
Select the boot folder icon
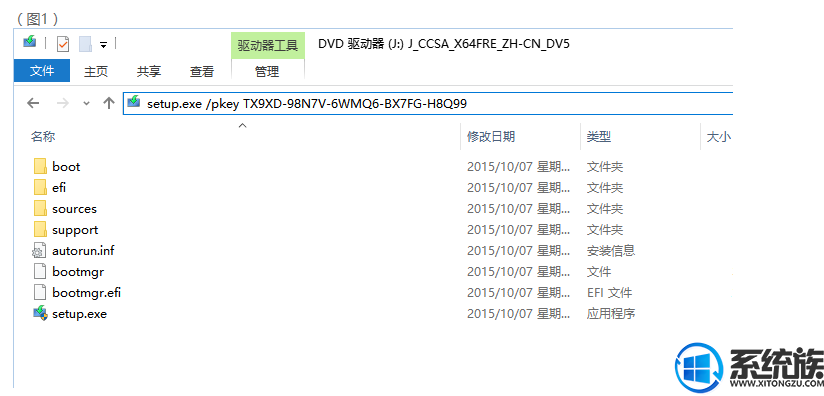pos(40,166)
